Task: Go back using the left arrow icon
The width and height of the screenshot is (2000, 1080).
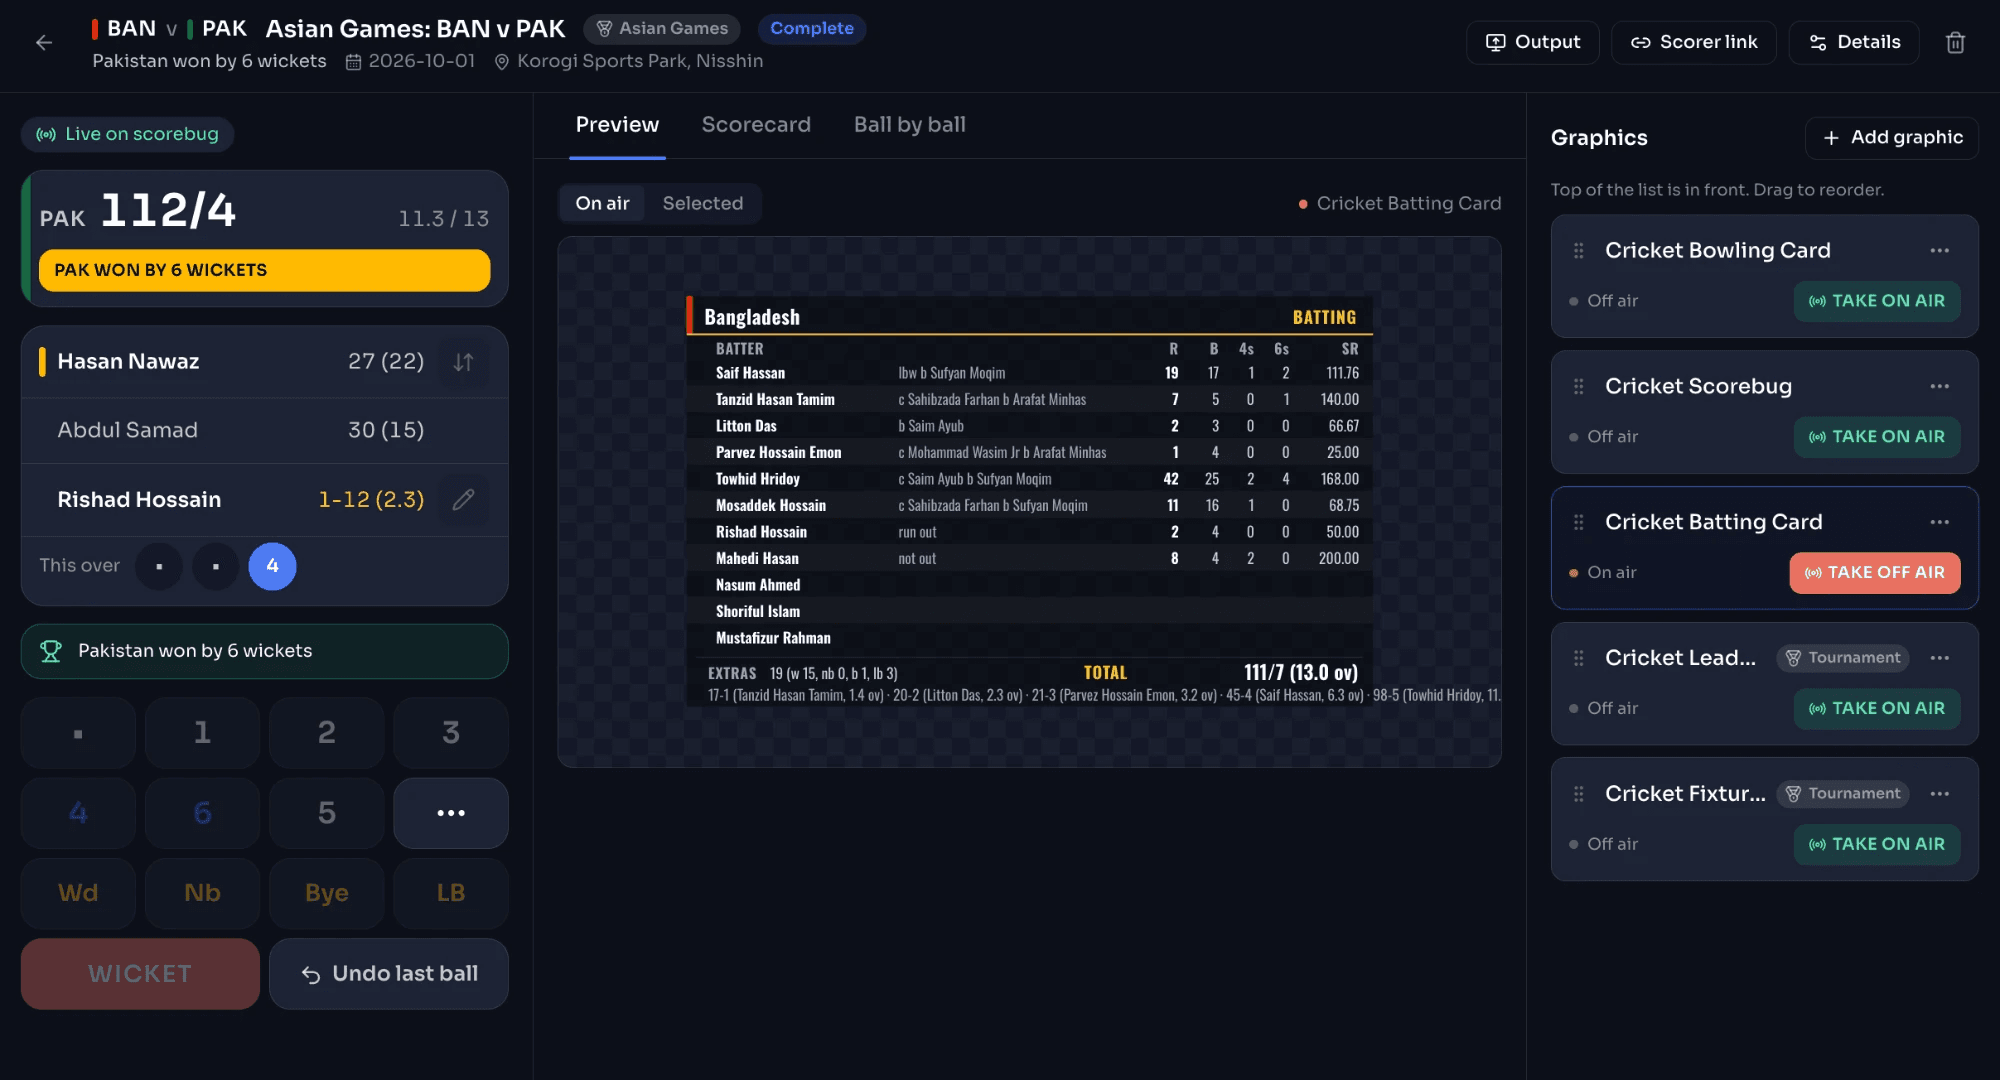Action: [44, 42]
